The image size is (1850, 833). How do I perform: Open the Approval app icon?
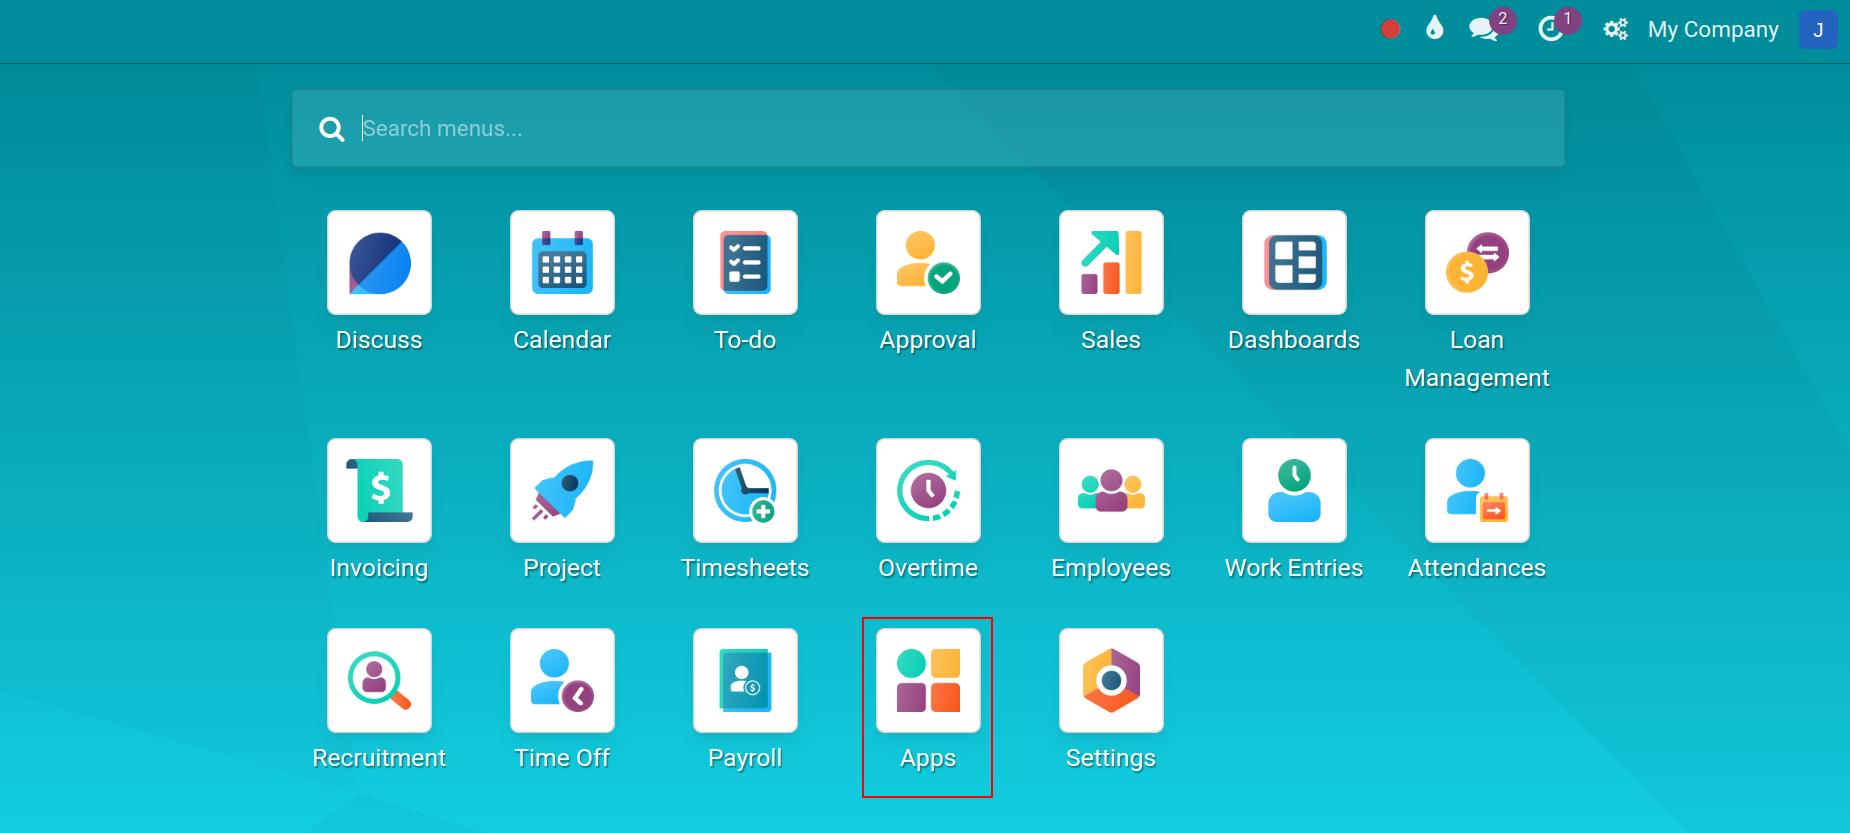pos(928,263)
